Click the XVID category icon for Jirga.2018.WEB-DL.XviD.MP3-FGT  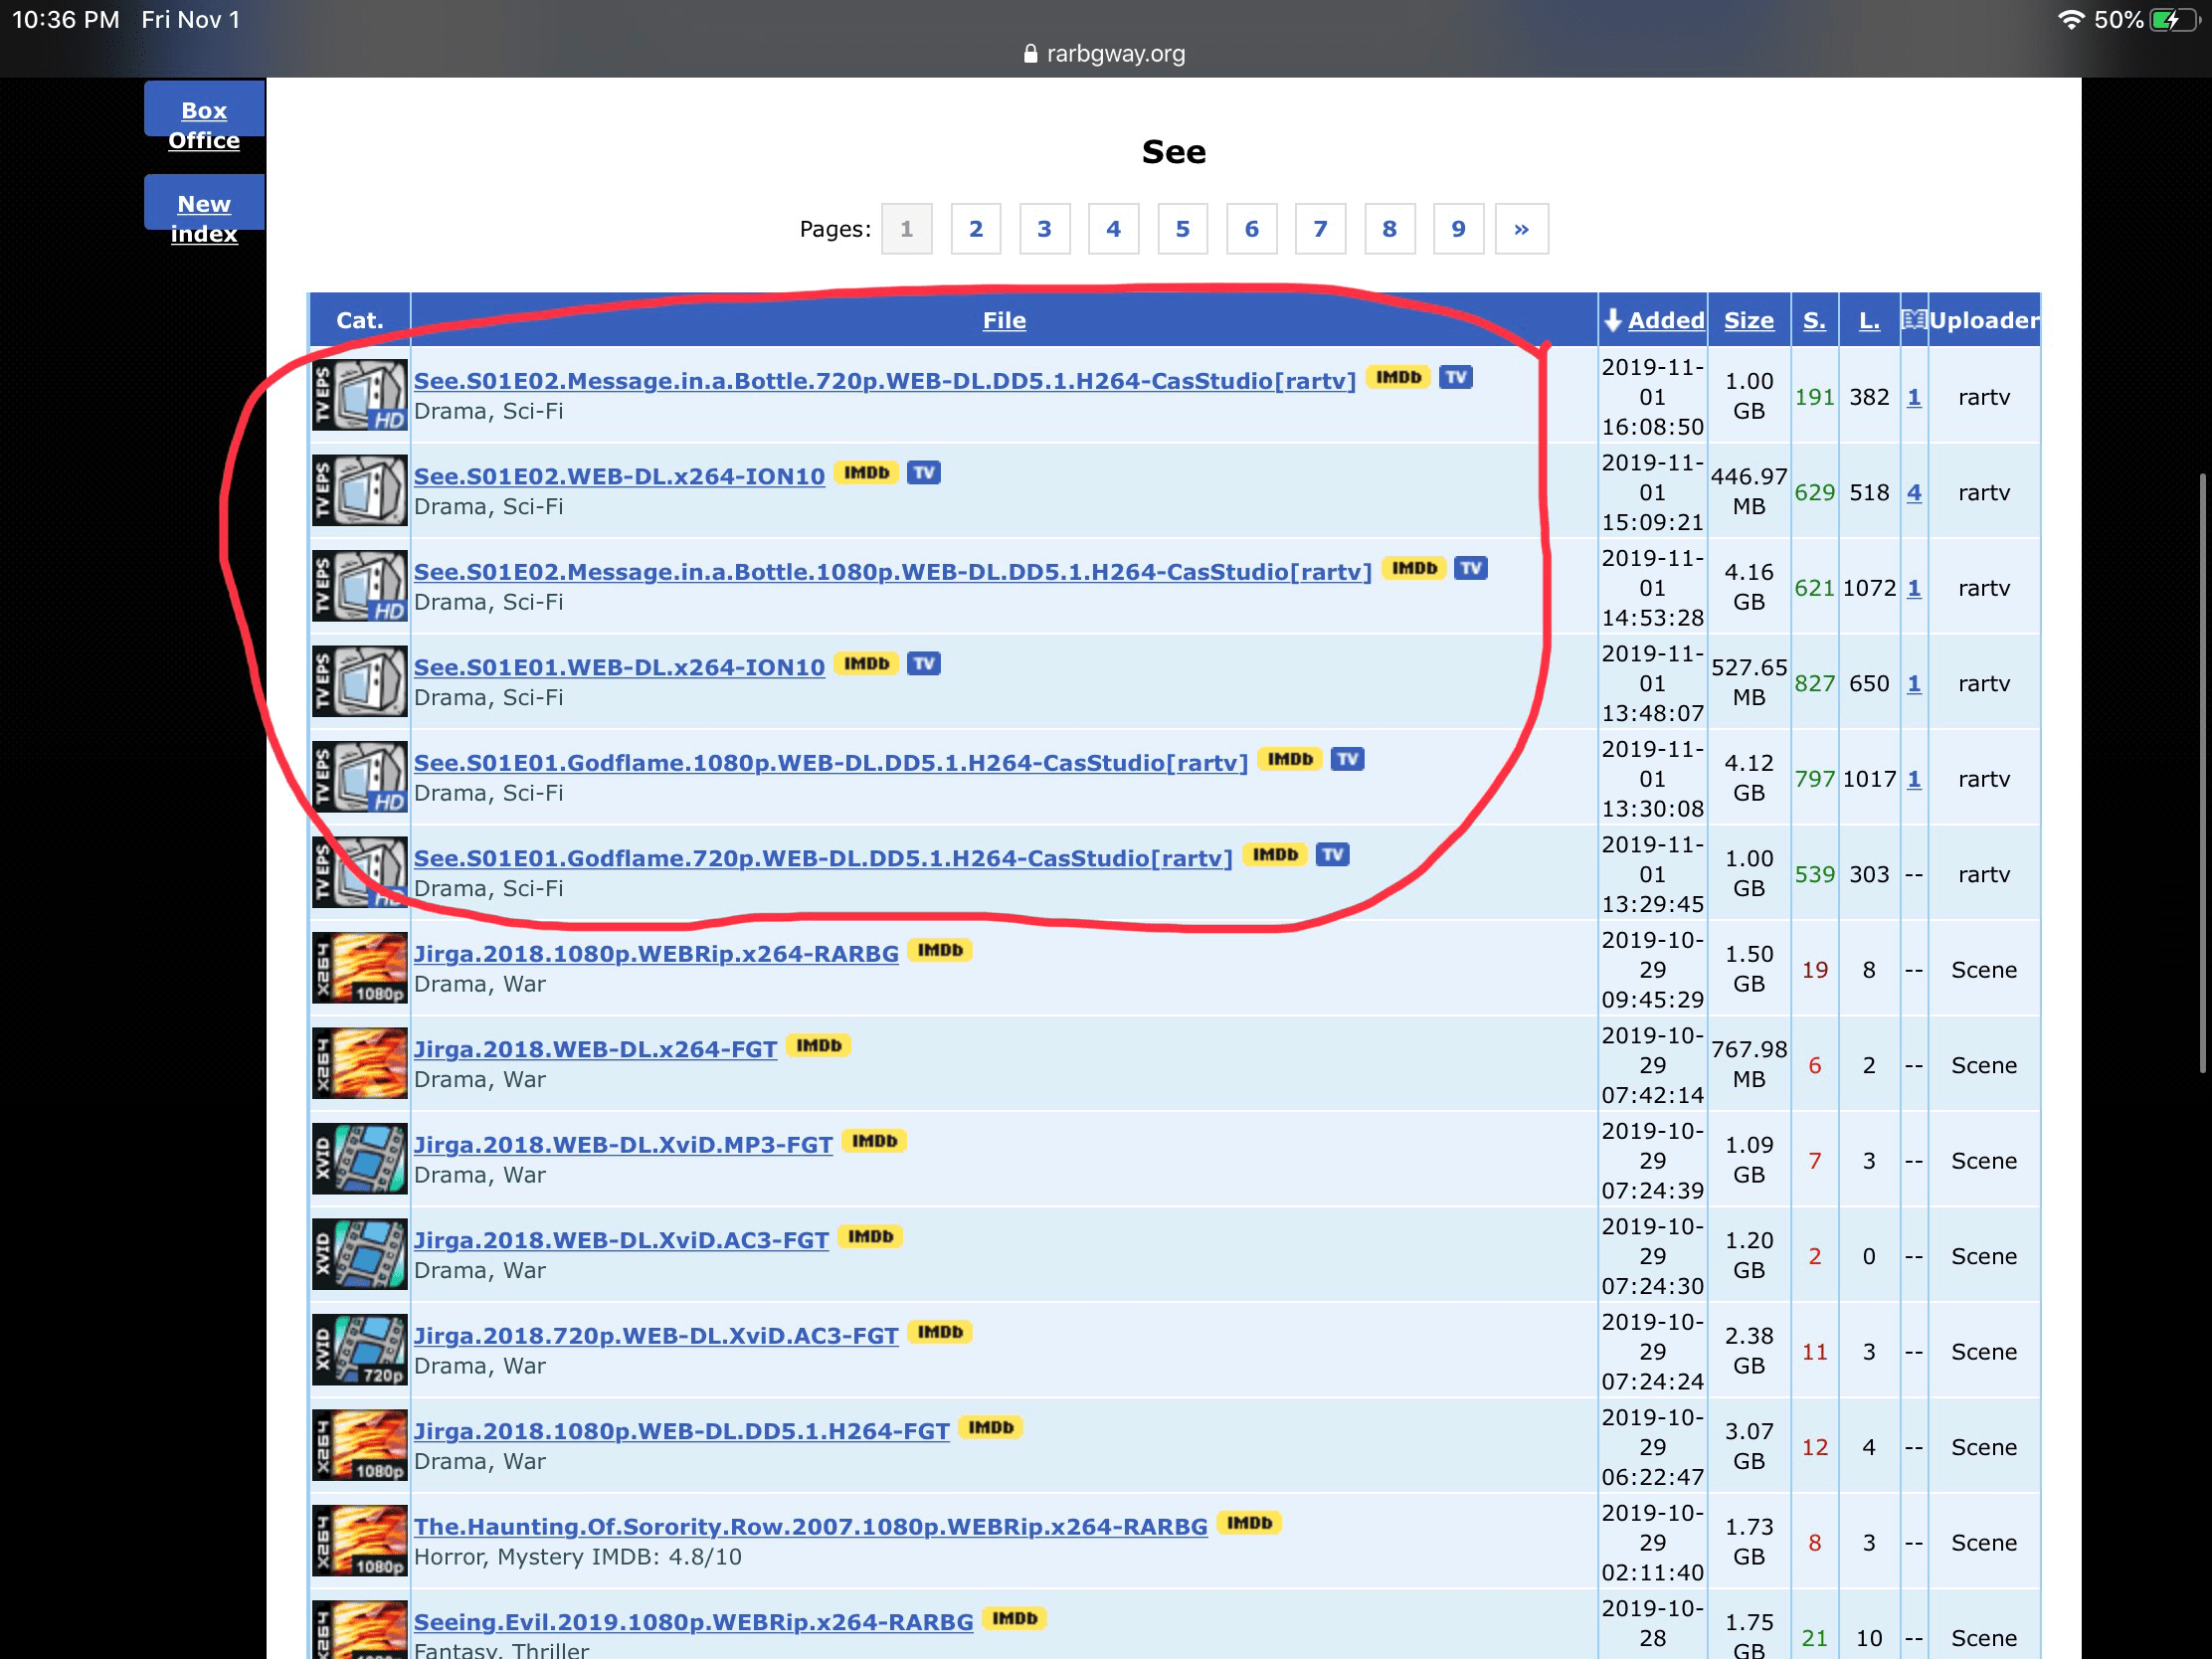359,1159
